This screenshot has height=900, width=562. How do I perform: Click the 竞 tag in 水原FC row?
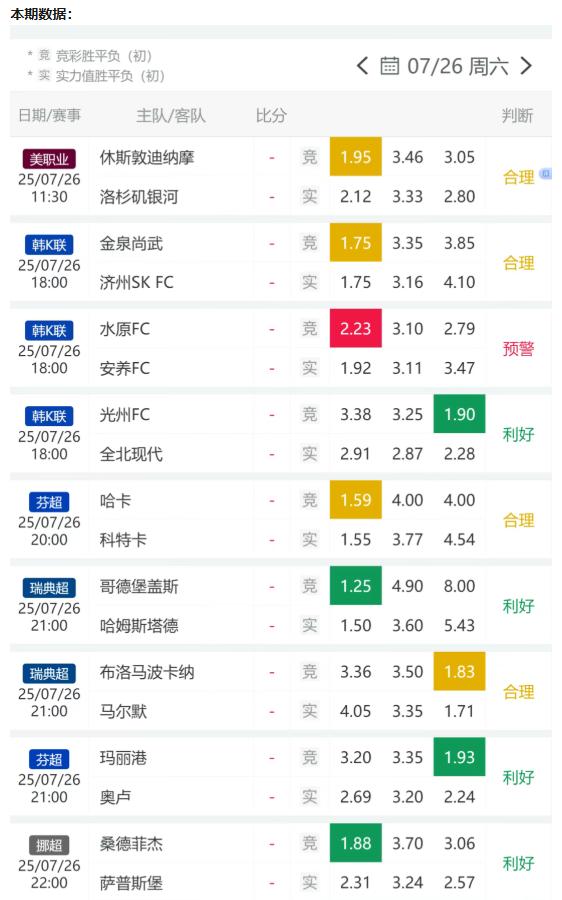click(310, 328)
